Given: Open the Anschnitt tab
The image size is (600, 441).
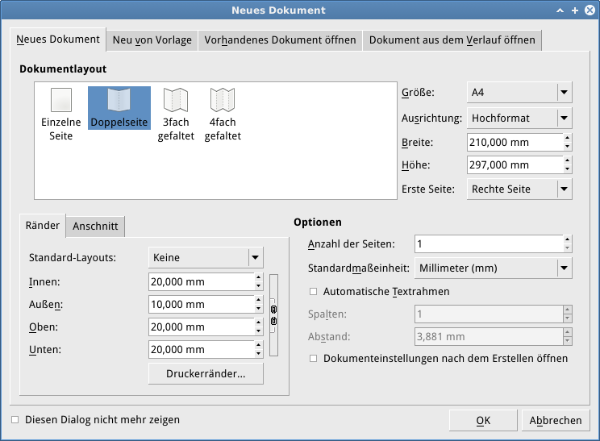Looking at the screenshot, I should [96, 226].
